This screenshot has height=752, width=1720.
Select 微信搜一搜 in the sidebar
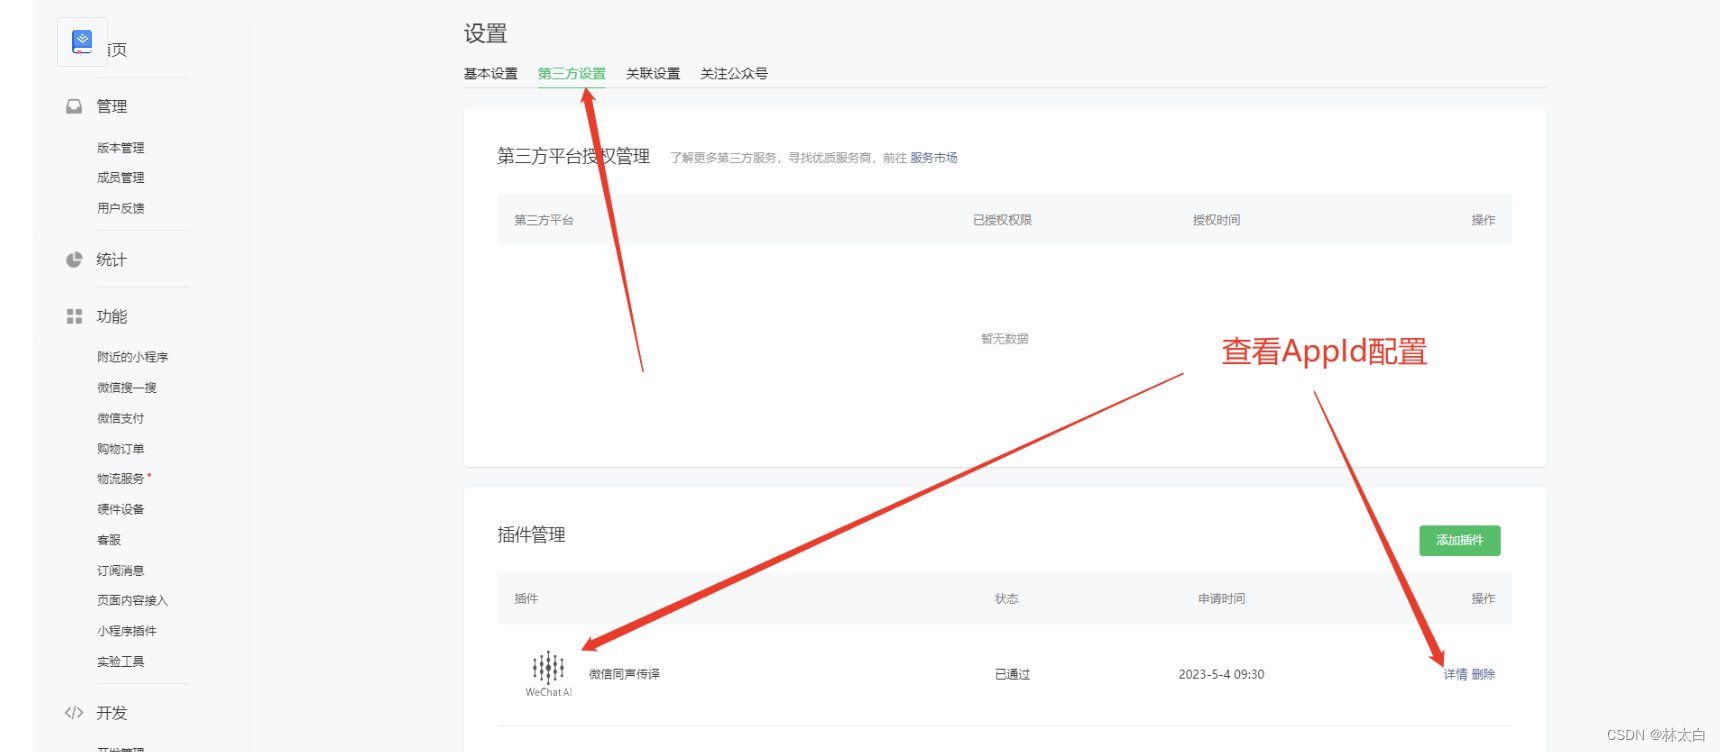pyautogui.click(x=127, y=388)
